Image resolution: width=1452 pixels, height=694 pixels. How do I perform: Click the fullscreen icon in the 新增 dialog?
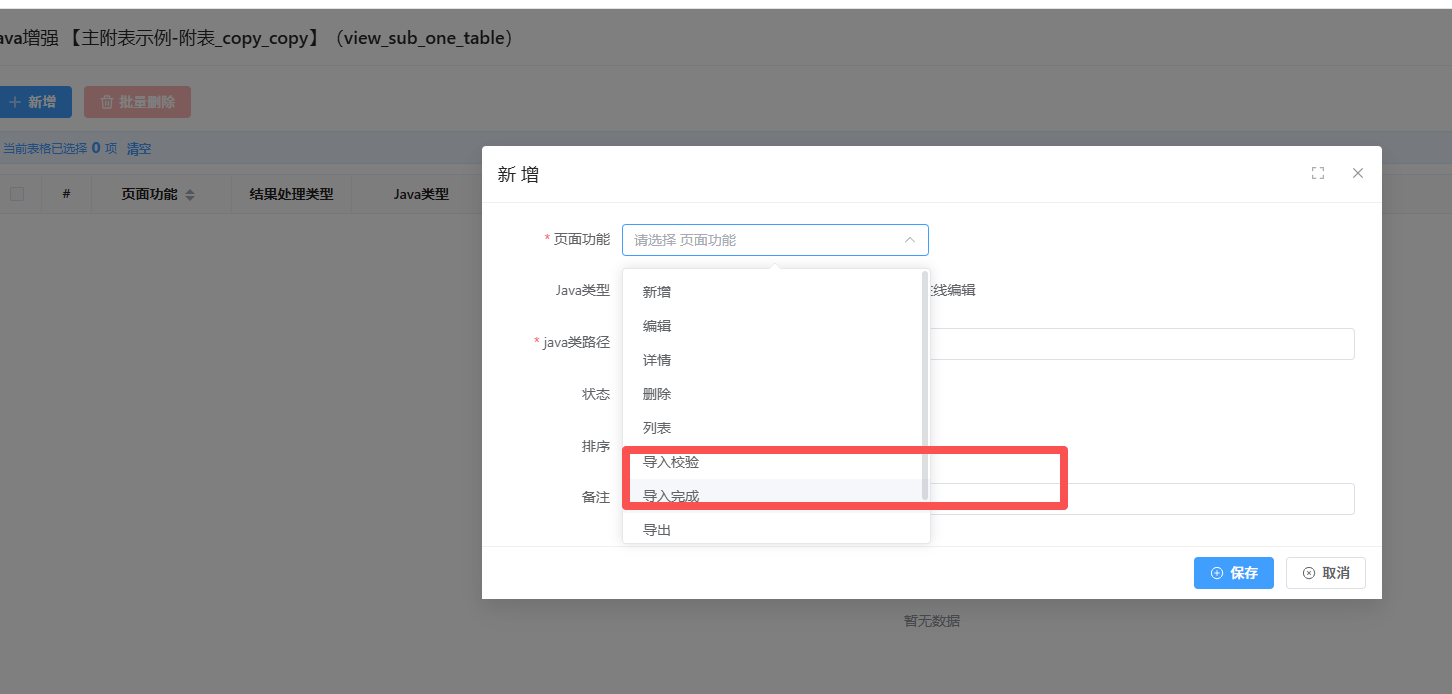click(x=1317, y=173)
